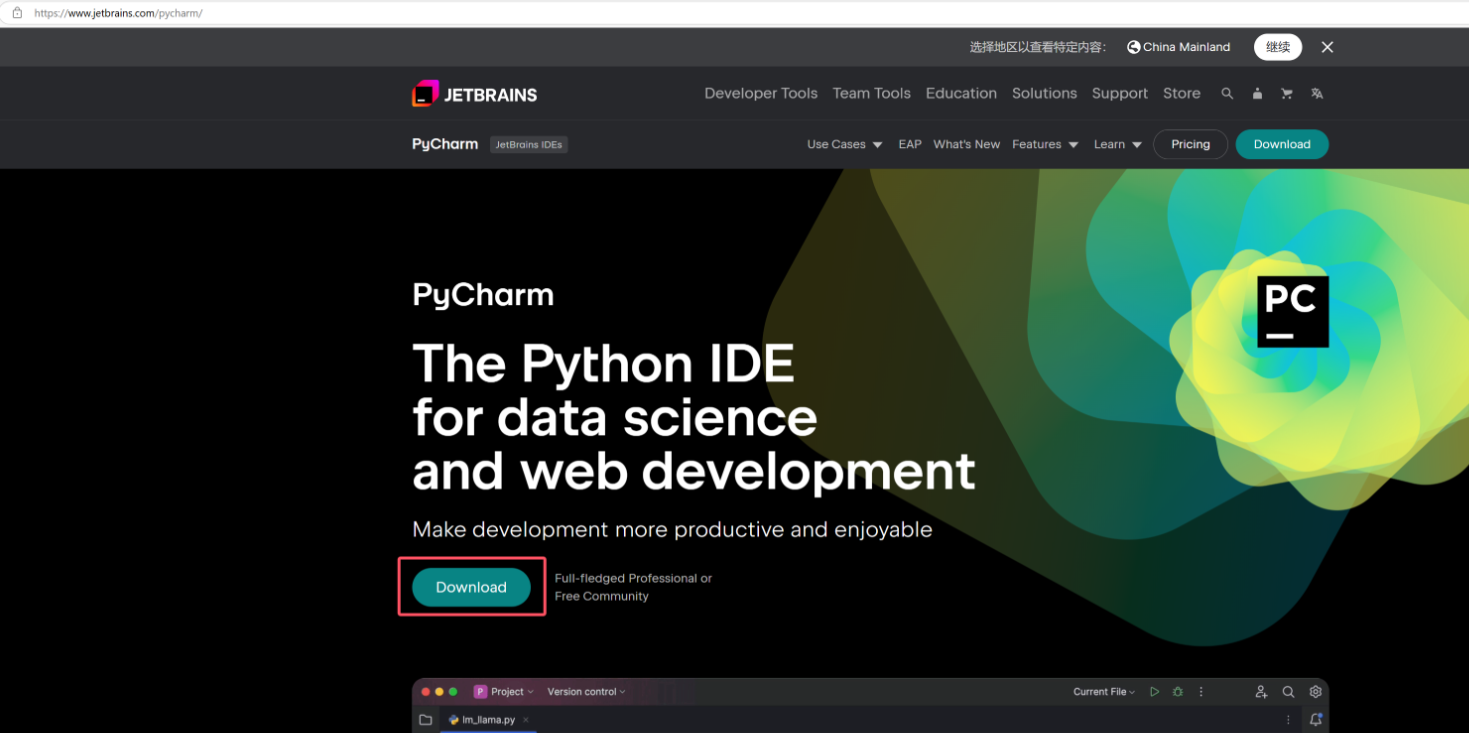Click the Pricing button
1469x733 pixels.
pos(1190,144)
